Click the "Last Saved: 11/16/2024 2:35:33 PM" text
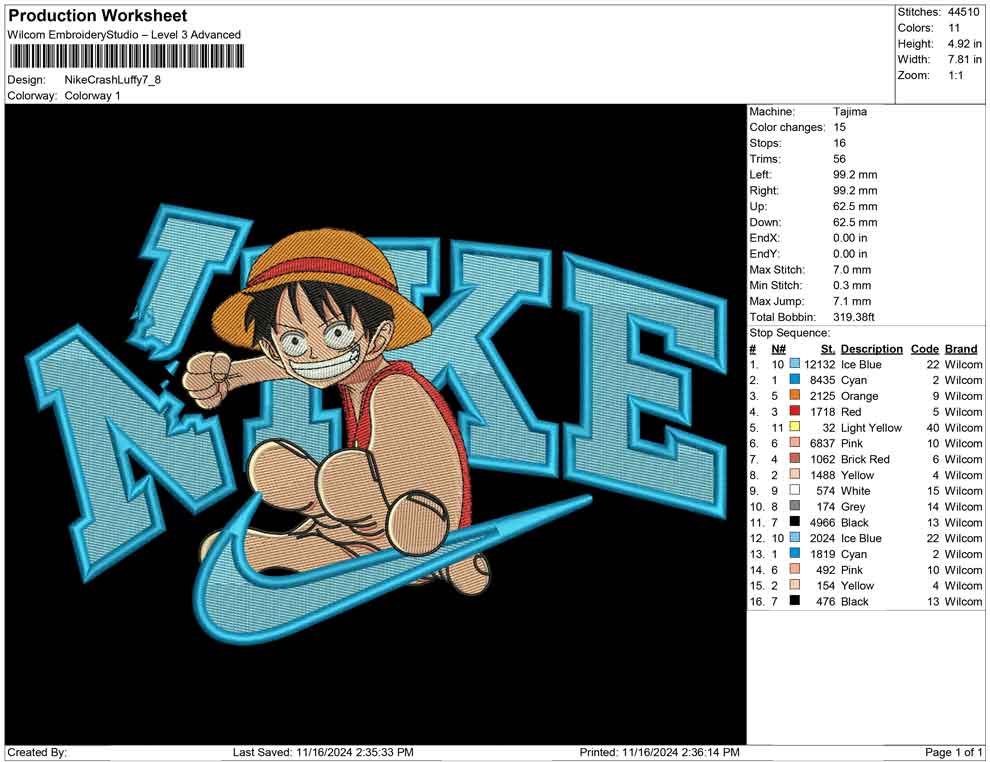 (323, 752)
